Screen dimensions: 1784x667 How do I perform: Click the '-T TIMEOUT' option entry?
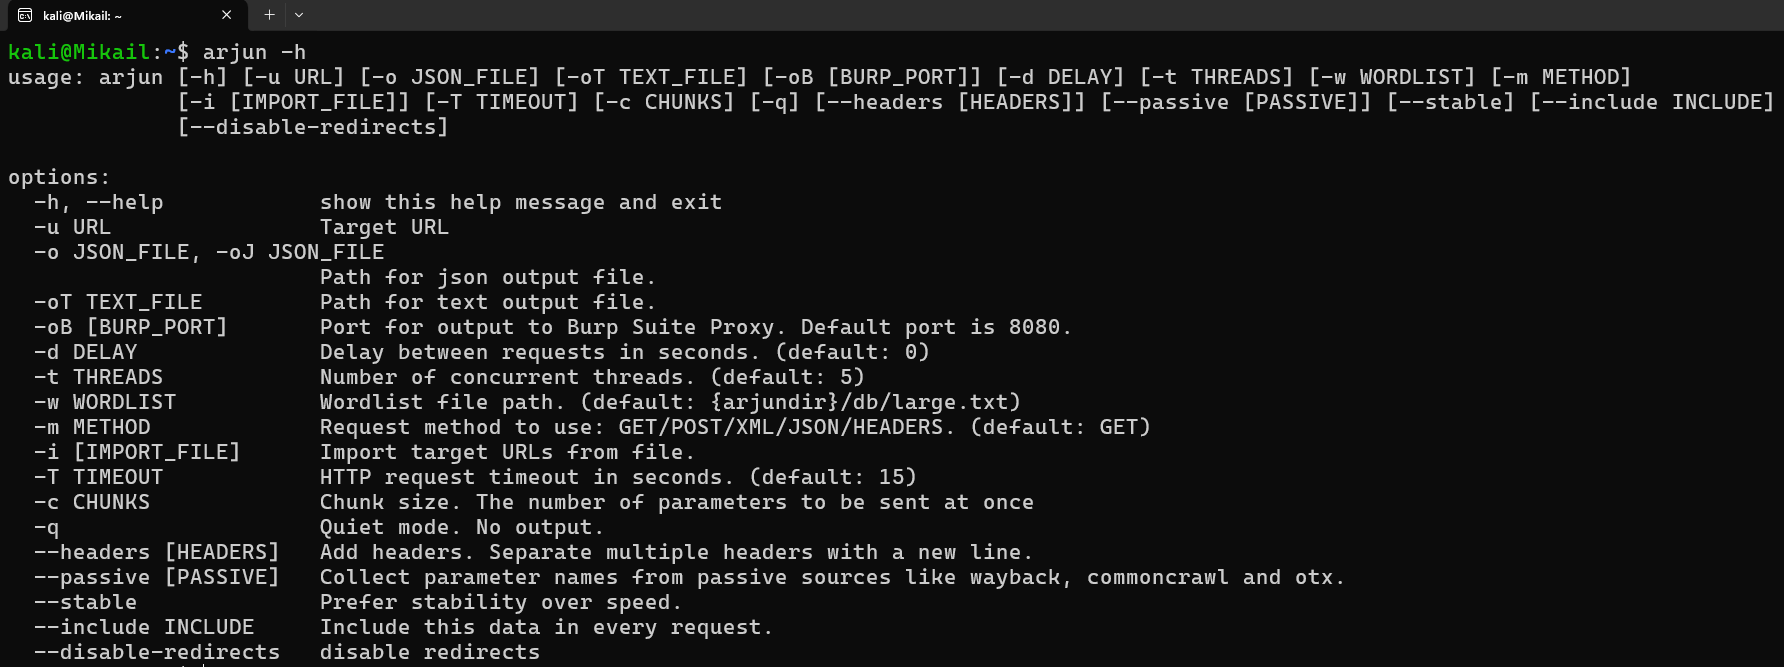(98, 477)
